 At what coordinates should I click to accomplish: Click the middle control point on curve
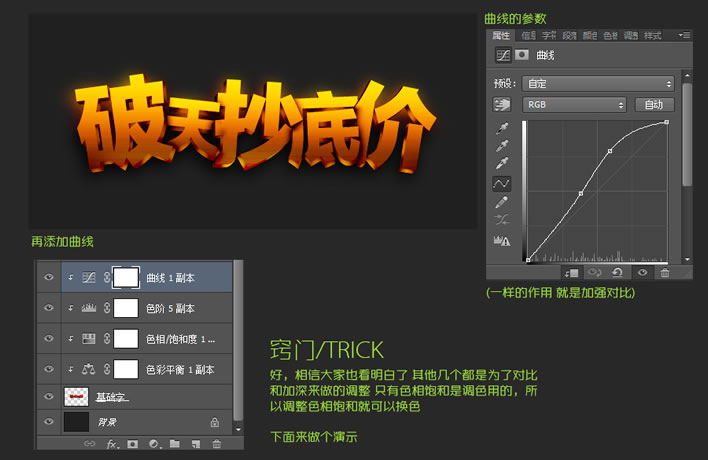click(581, 193)
